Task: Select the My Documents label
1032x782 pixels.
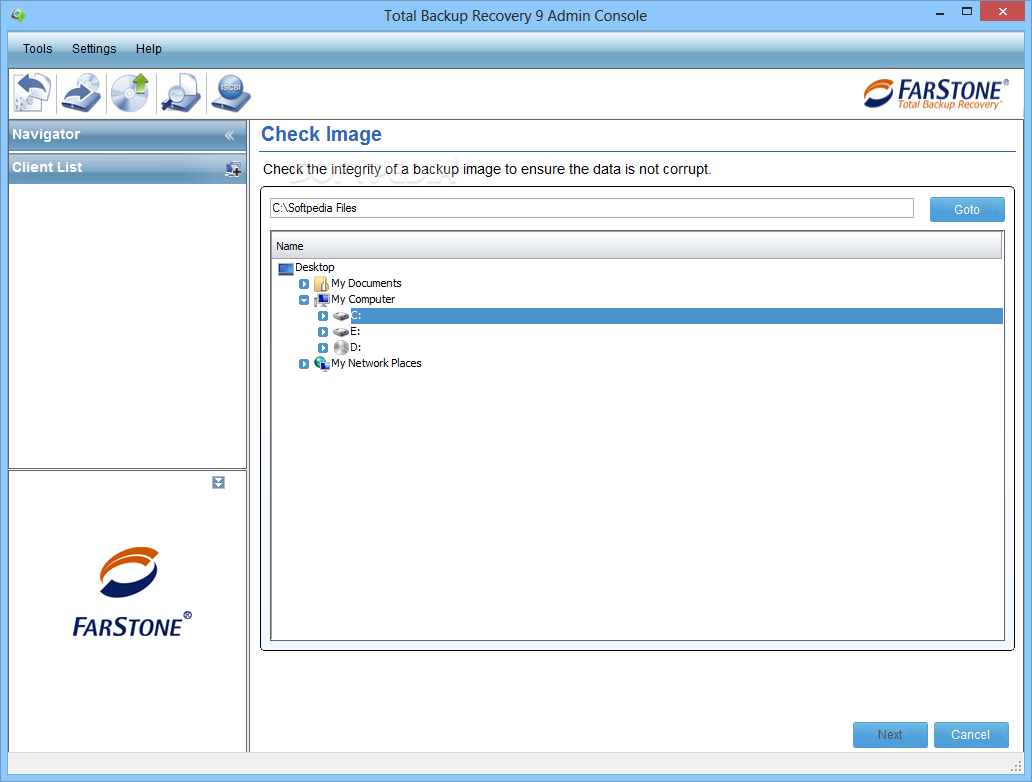Action: (366, 283)
